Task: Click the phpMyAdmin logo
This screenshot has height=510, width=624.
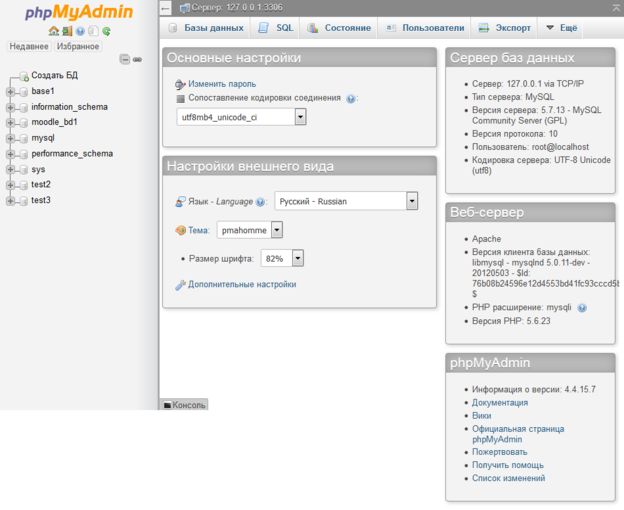Action: click(79, 12)
